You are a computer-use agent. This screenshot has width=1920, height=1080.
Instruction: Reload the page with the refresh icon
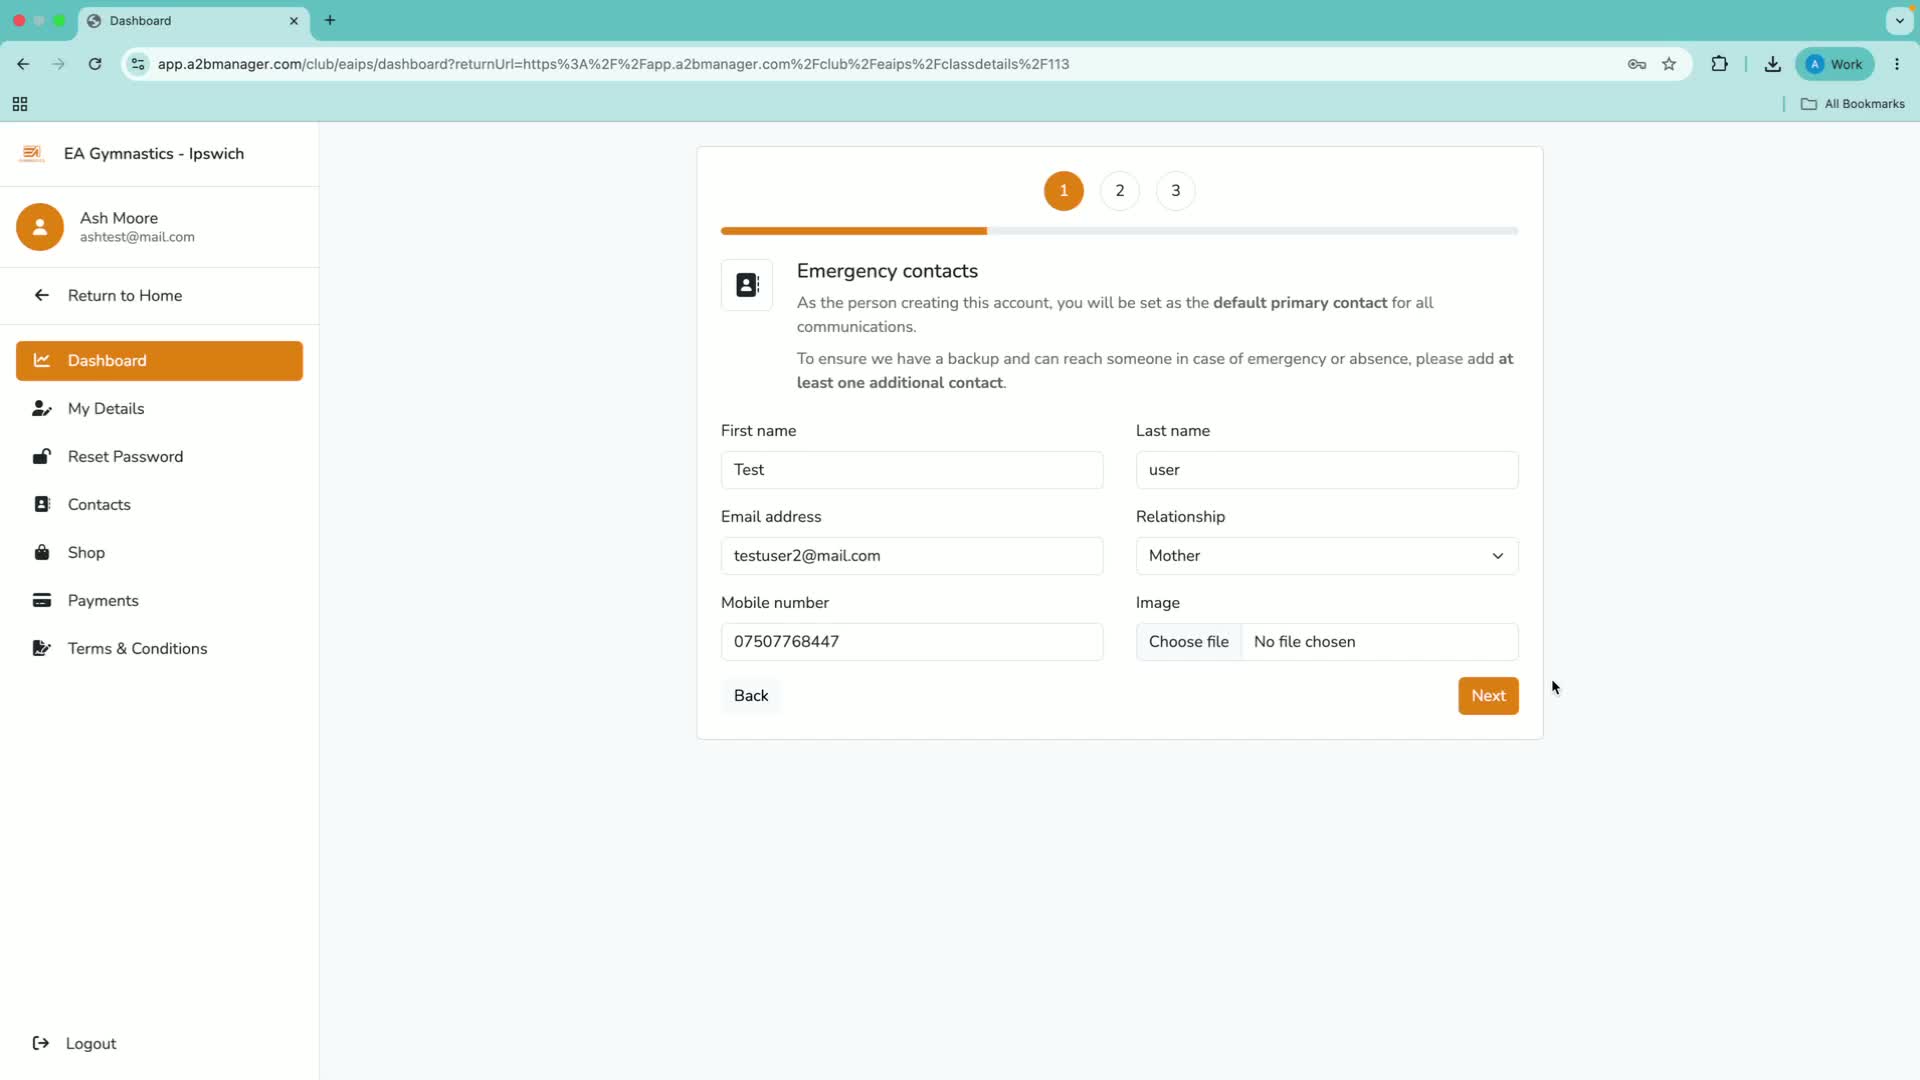95,64
